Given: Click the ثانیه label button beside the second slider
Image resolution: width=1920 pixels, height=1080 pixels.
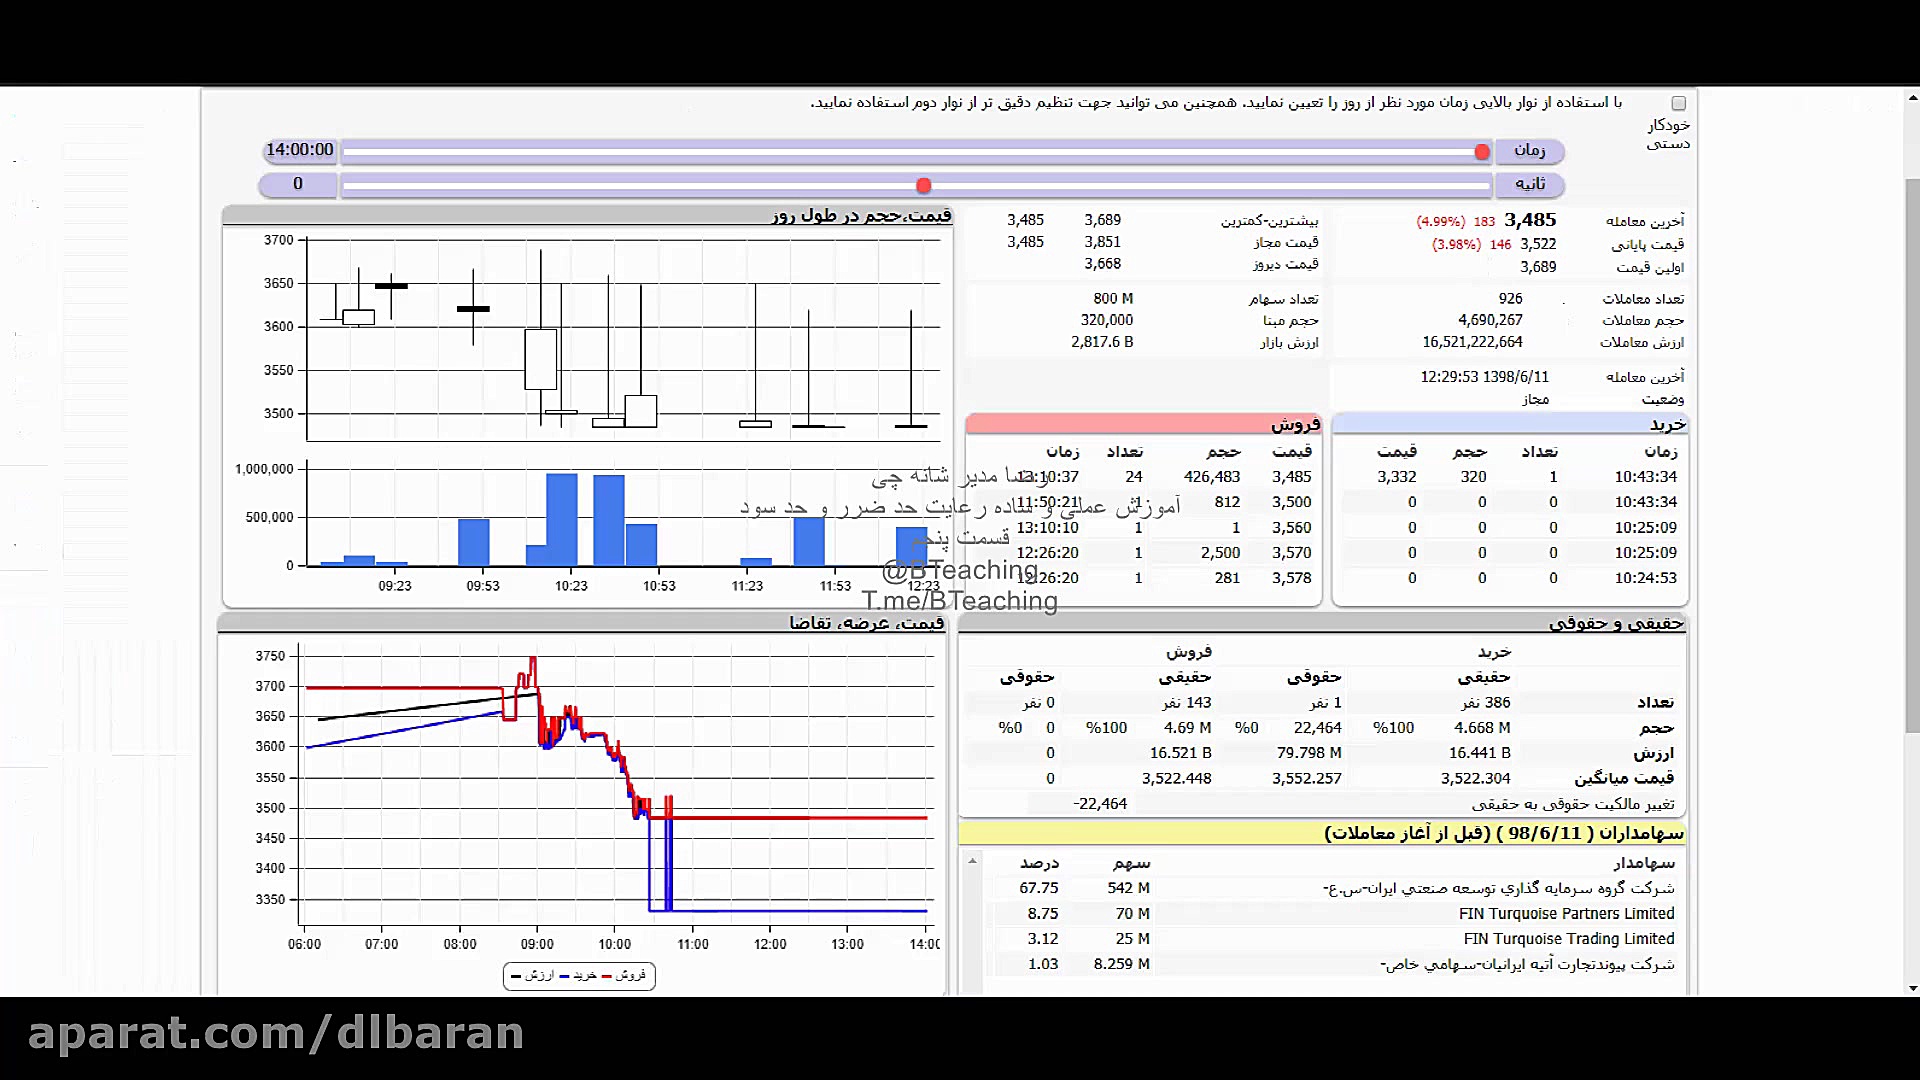Looking at the screenshot, I should pyautogui.click(x=1529, y=185).
